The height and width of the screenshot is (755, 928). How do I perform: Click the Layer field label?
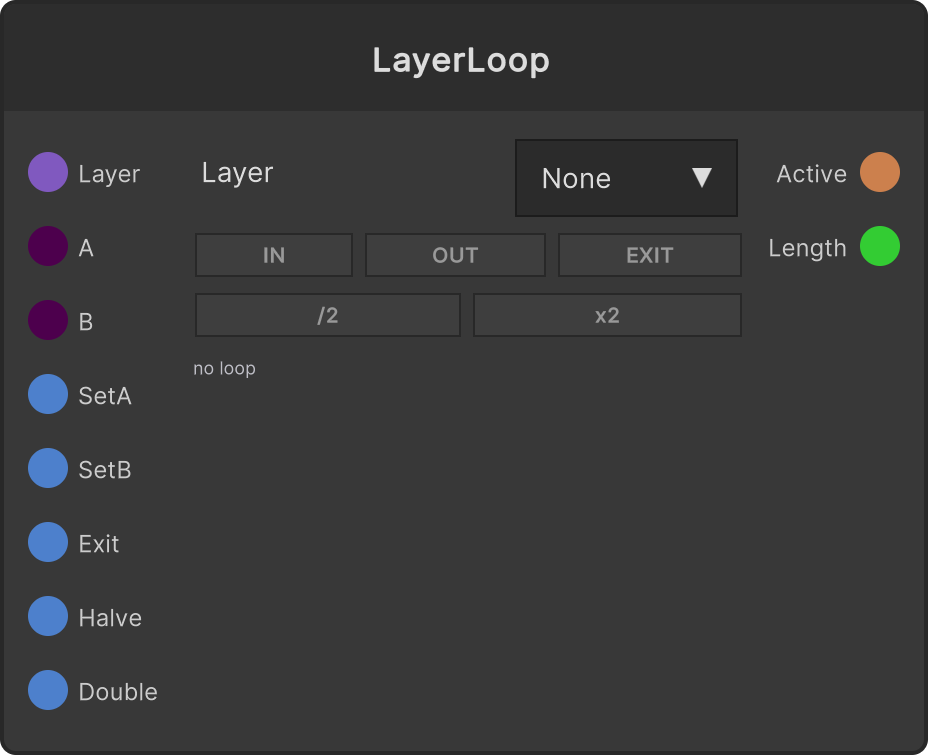point(237,173)
